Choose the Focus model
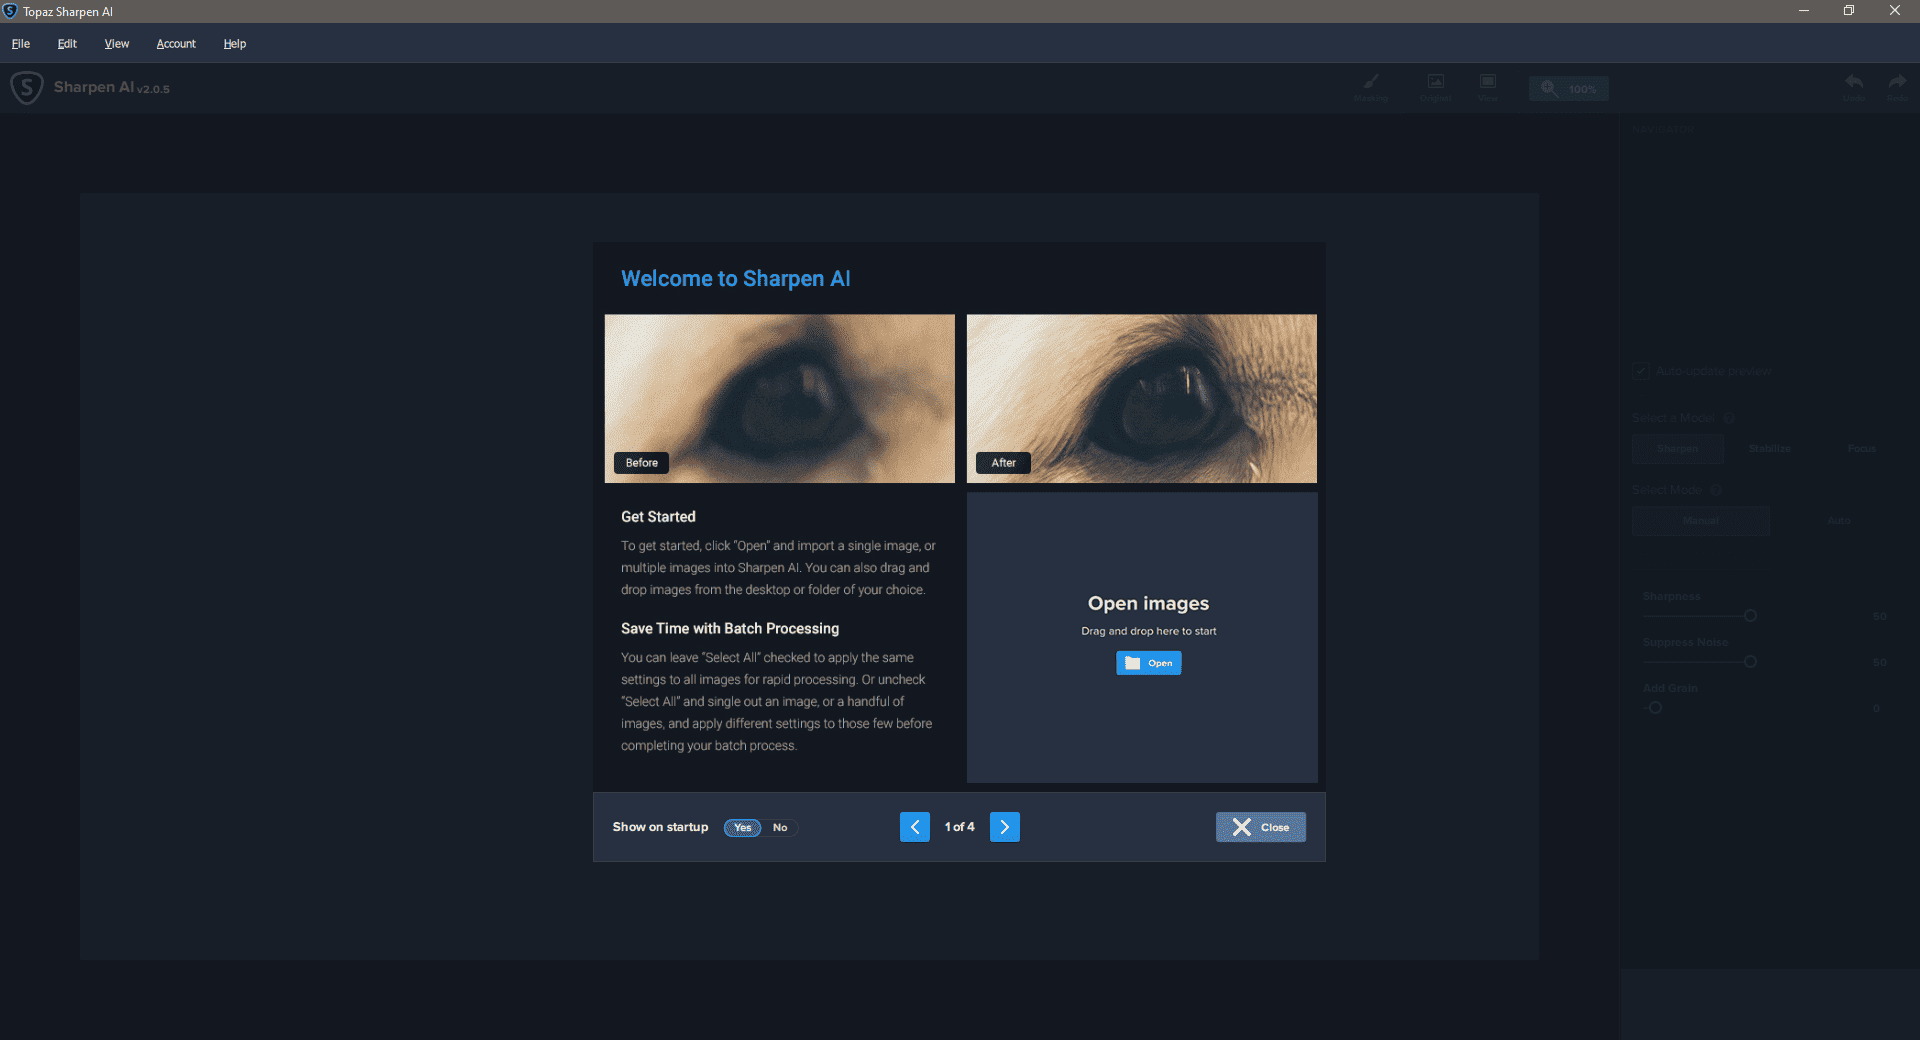The height and width of the screenshot is (1040, 1920). pyautogui.click(x=1862, y=449)
